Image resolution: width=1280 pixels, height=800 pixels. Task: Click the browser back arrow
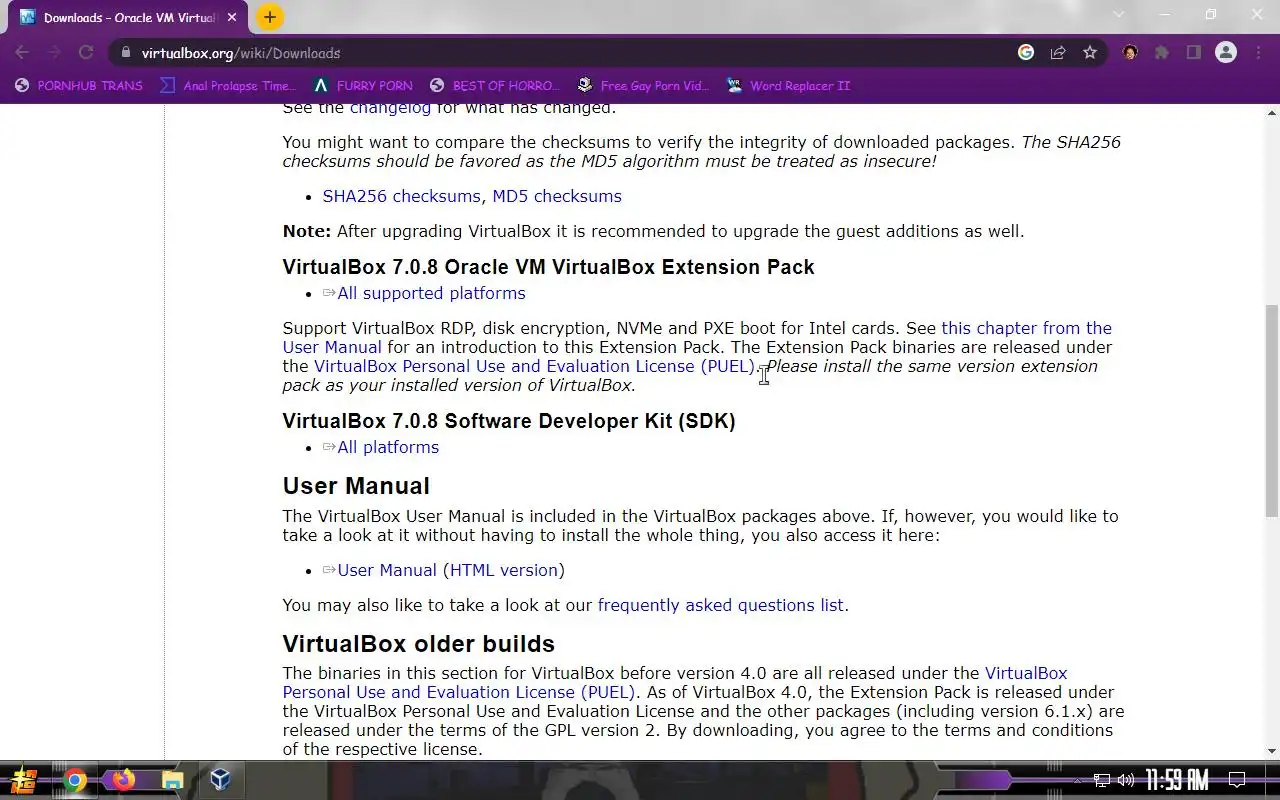[22, 53]
